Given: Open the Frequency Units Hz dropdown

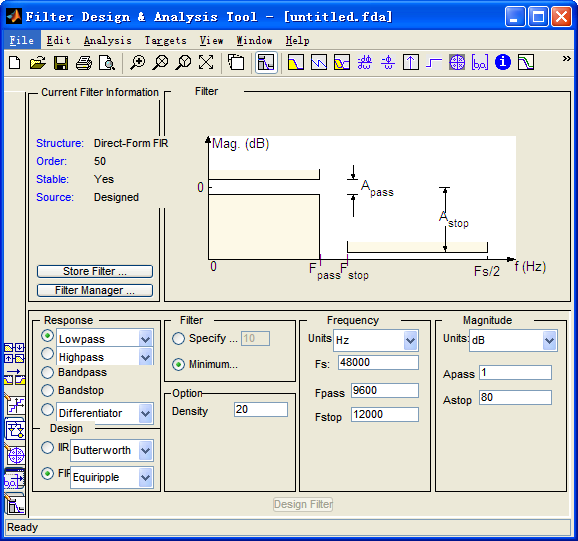Looking at the screenshot, I should tap(376, 340).
